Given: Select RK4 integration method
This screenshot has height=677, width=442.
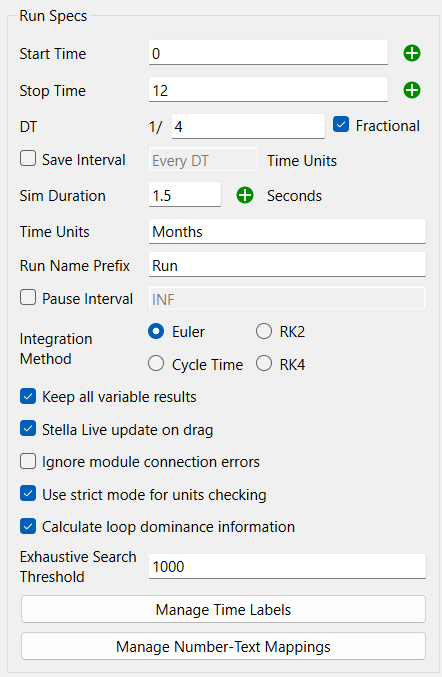Looking at the screenshot, I should 264,364.
